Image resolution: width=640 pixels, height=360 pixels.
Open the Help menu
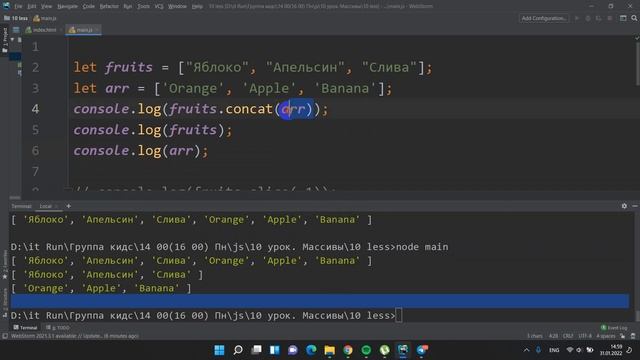[x=197, y=6]
